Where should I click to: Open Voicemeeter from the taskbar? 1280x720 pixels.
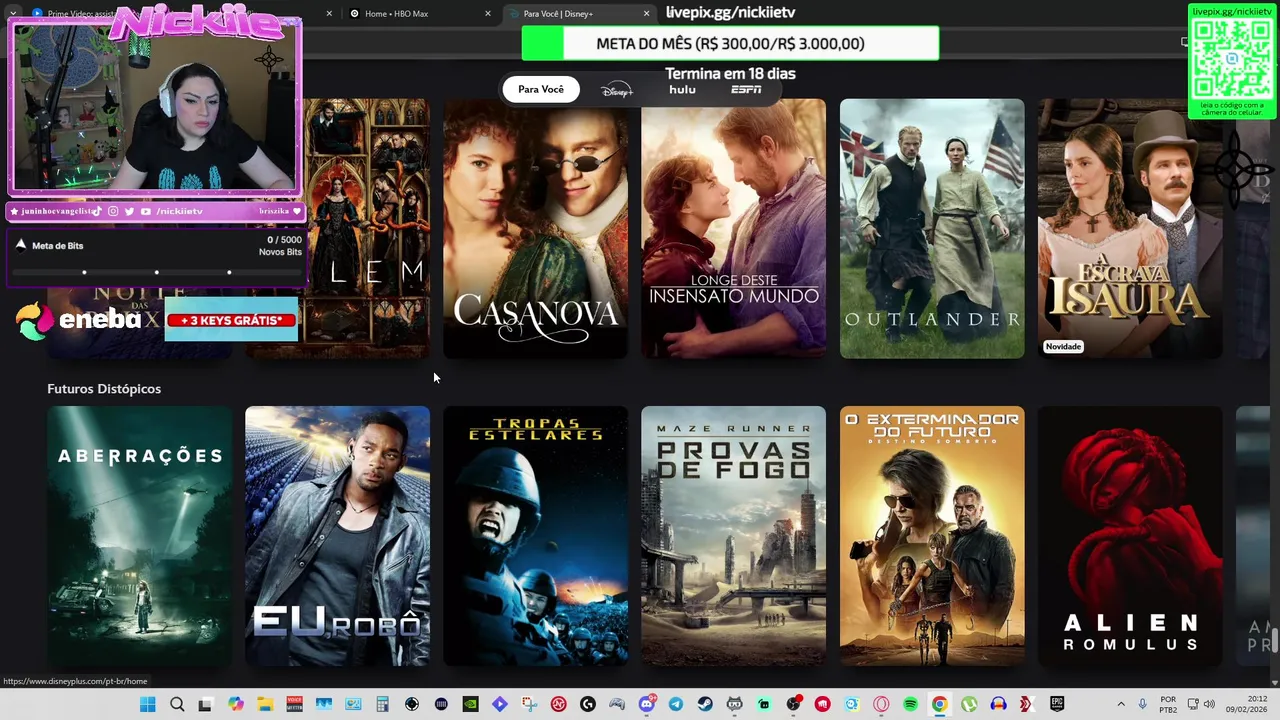point(294,704)
